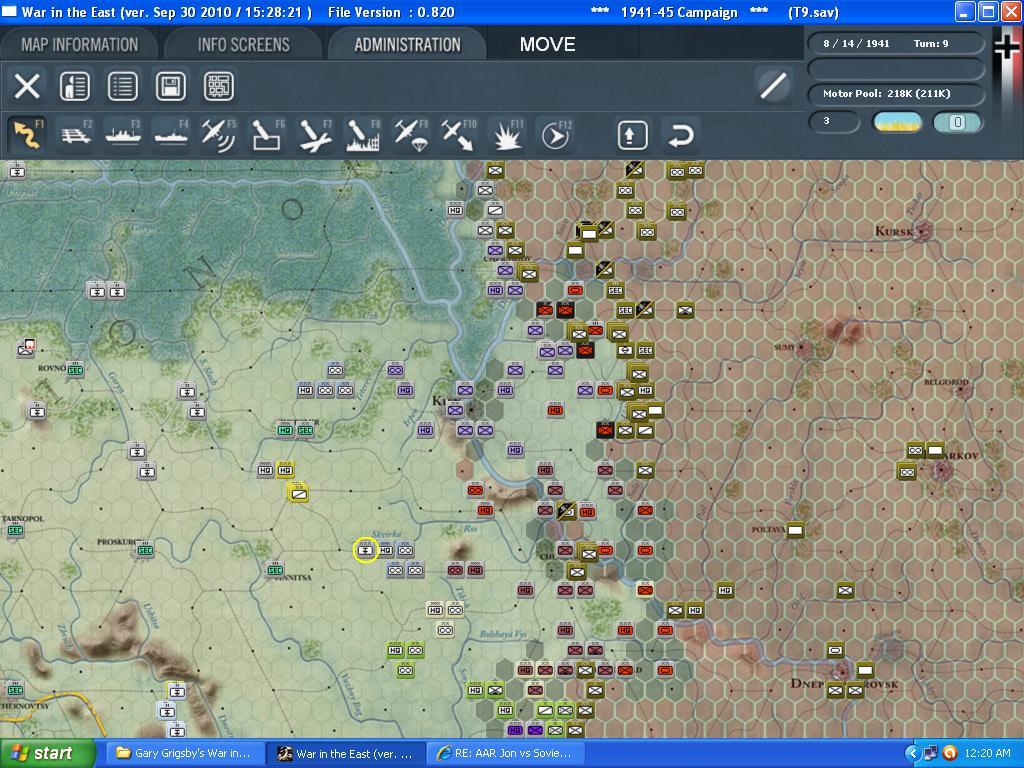Select the F4 amphibious transport mode
The width and height of the screenshot is (1024, 768).
[171, 135]
